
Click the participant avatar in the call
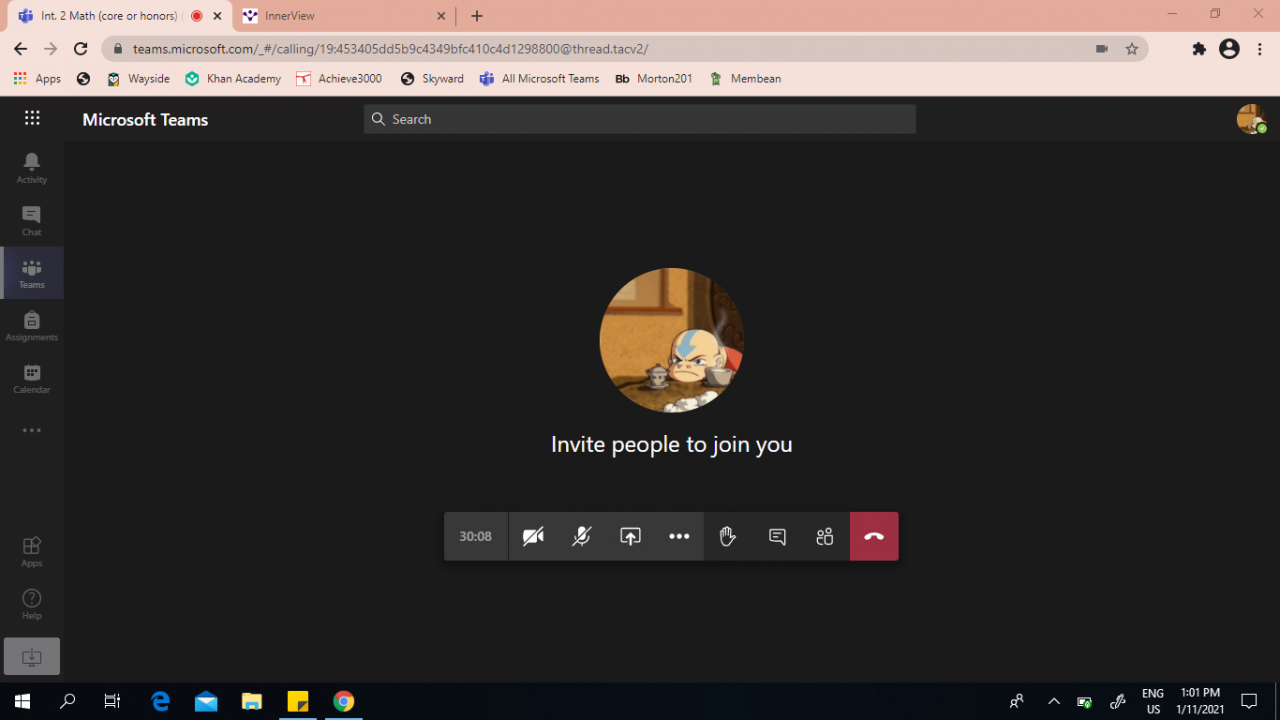tap(672, 340)
